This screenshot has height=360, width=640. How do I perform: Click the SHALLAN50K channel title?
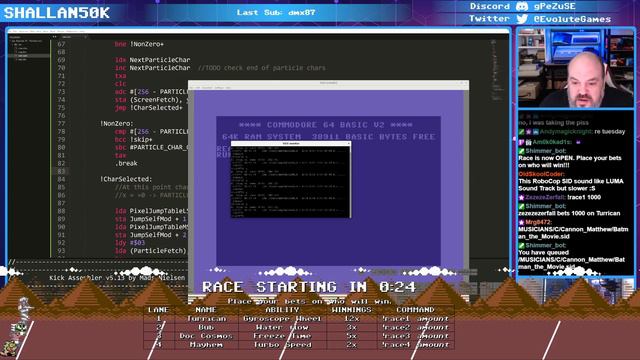tap(57, 13)
